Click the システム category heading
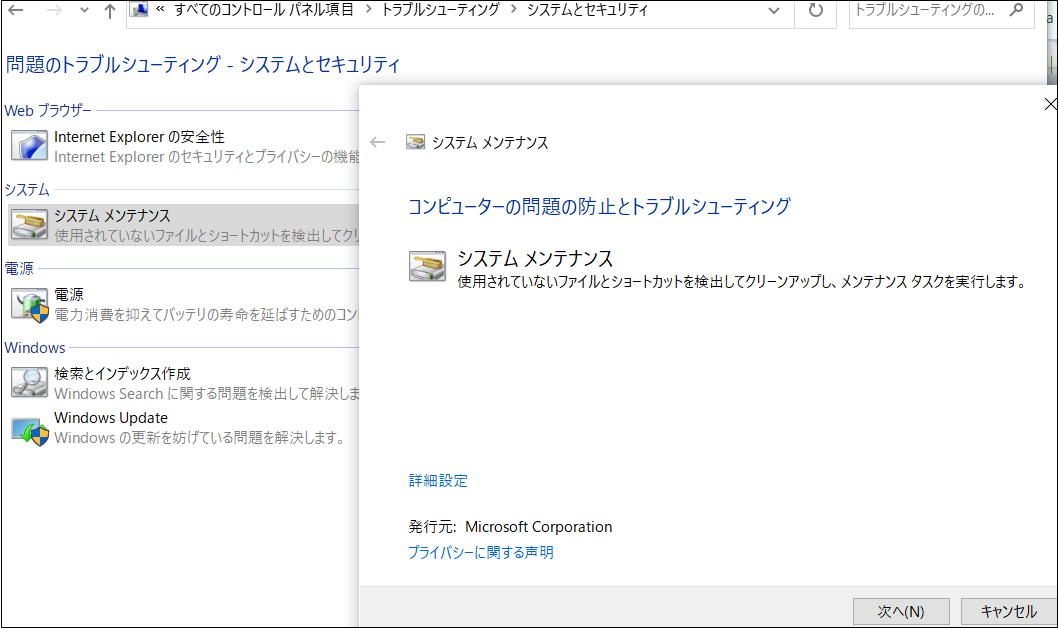Screen dimensions: 1058x628 [27, 190]
